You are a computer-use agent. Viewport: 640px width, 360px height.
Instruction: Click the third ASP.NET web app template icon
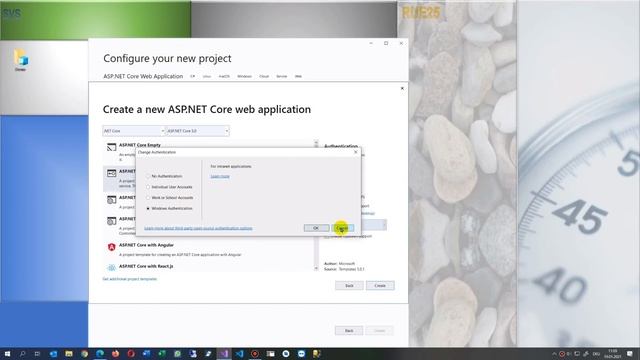[111, 200]
